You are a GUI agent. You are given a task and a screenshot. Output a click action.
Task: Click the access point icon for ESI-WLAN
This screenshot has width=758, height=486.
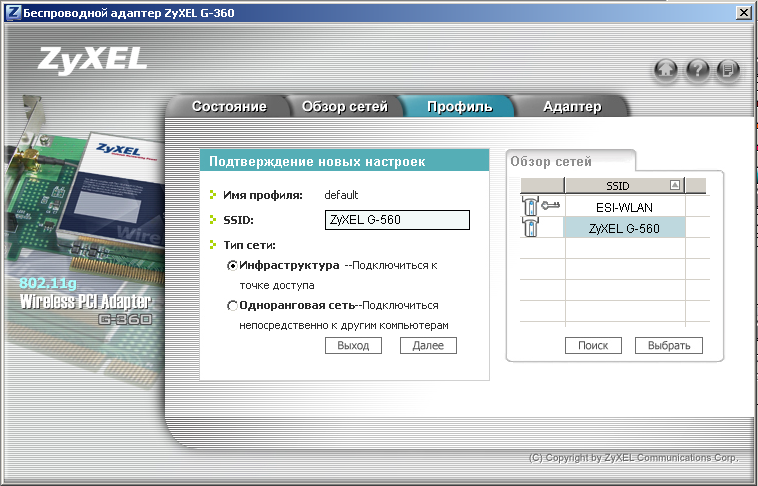(x=530, y=206)
